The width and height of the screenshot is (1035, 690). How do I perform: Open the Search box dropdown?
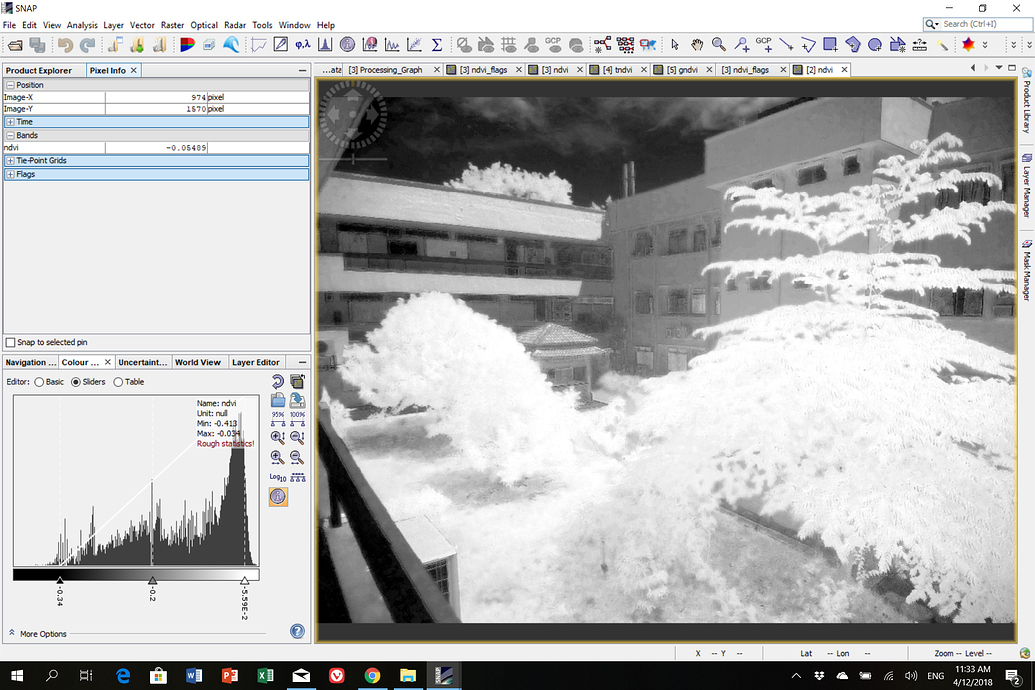[x=932, y=24]
